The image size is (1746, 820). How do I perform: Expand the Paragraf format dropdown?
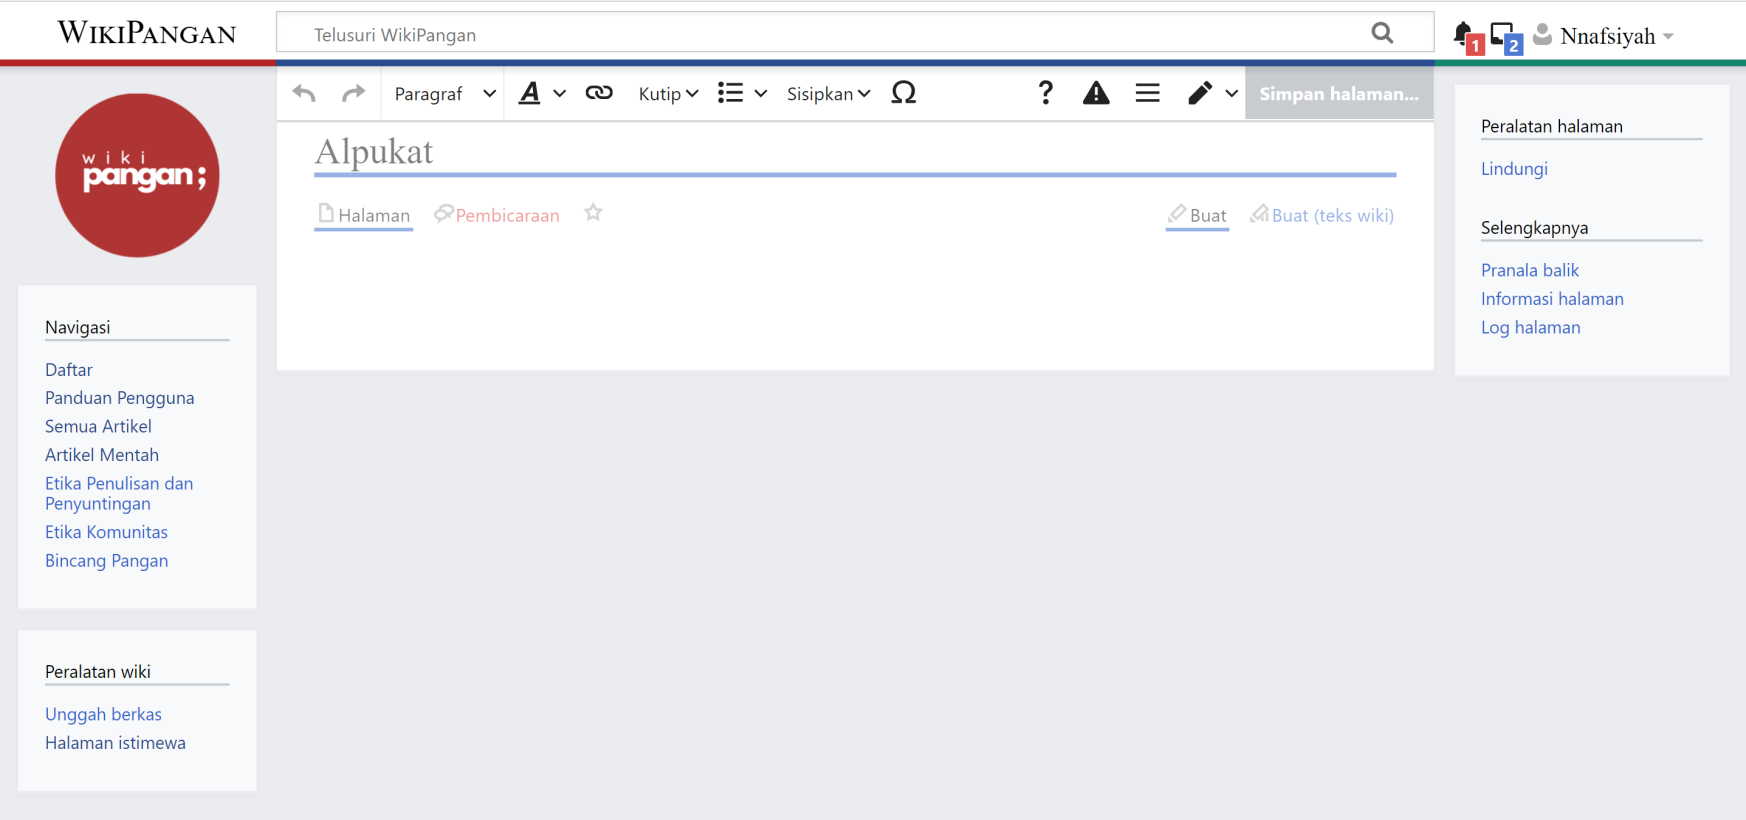[x=444, y=94]
